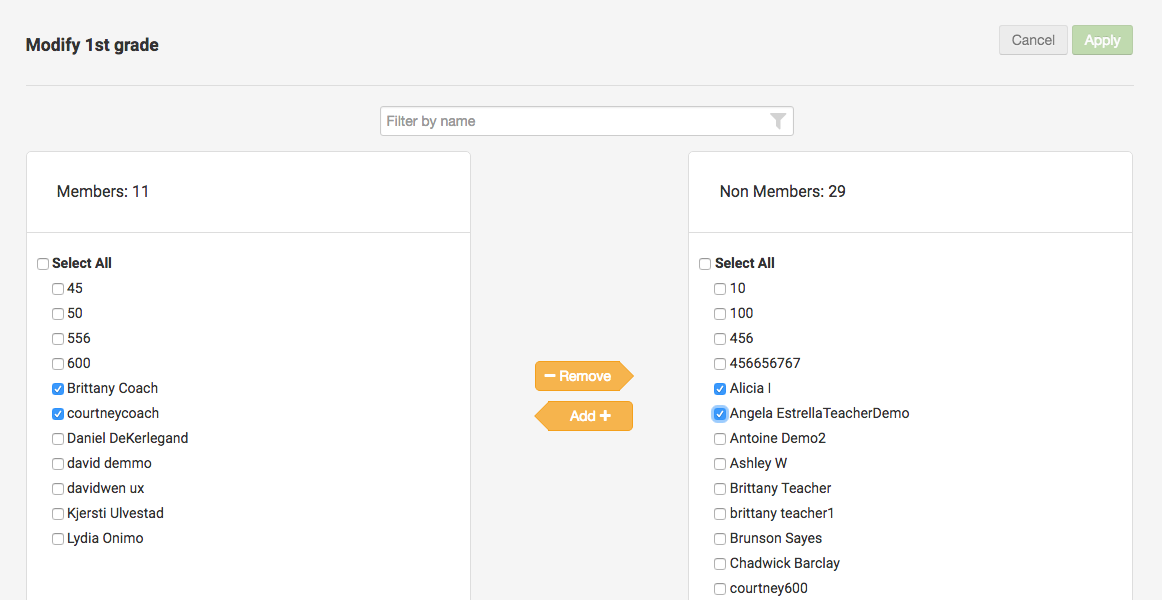The height and width of the screenshot is (600, 1162).
Task: Check Select All under Members
Action: point(43,264)
